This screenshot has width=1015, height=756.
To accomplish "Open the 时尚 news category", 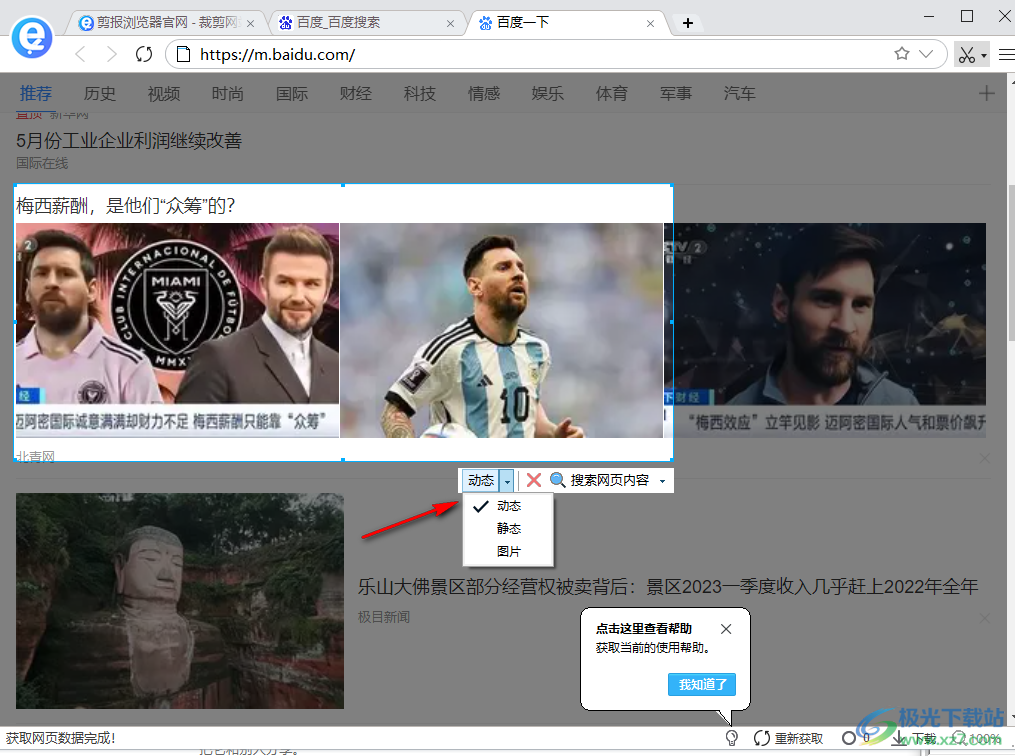I will (228, 94).
